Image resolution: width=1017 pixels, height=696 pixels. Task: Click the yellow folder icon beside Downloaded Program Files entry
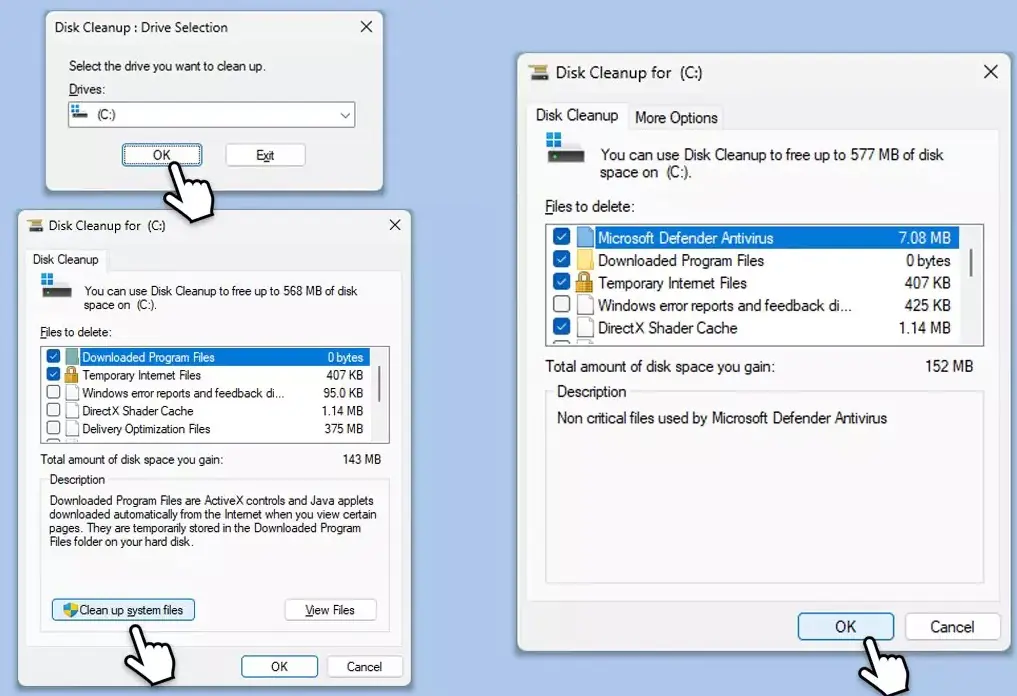[585, 260]
